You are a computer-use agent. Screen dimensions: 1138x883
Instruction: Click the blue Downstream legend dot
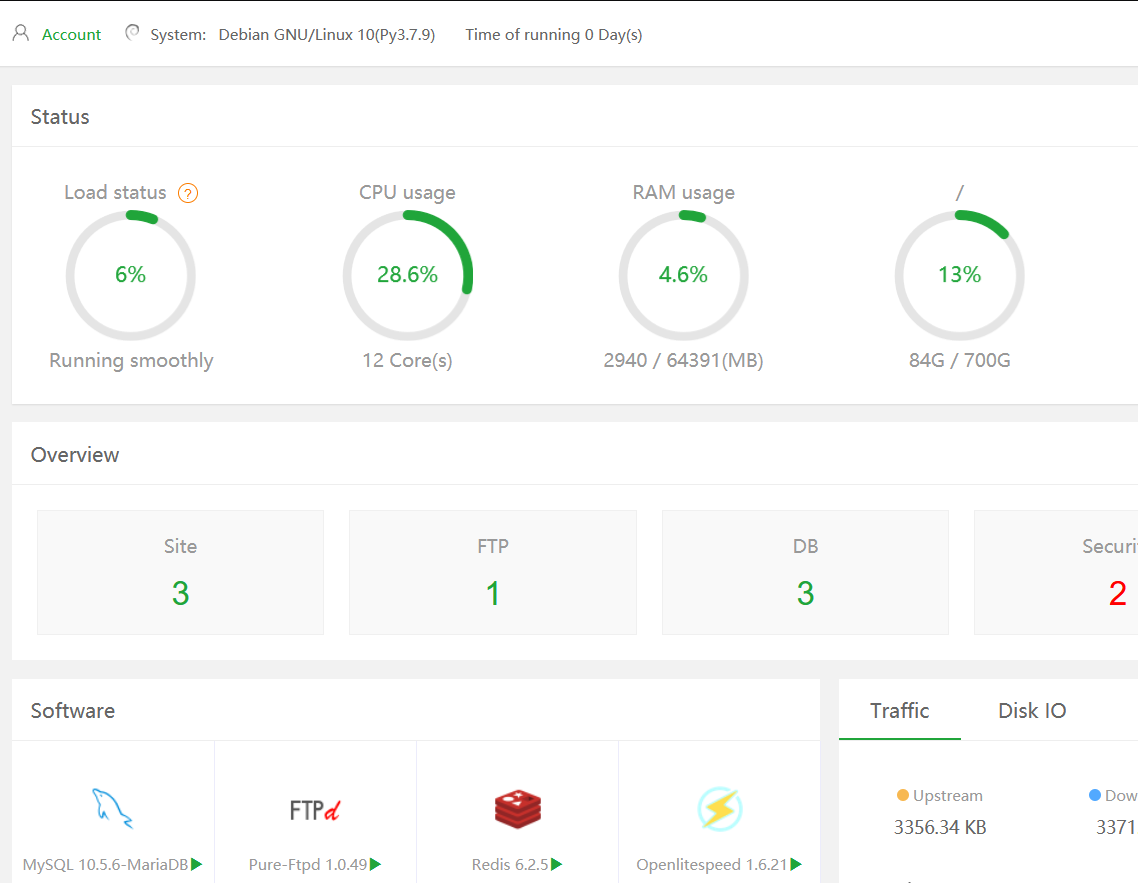click(x=1095, y=795)
